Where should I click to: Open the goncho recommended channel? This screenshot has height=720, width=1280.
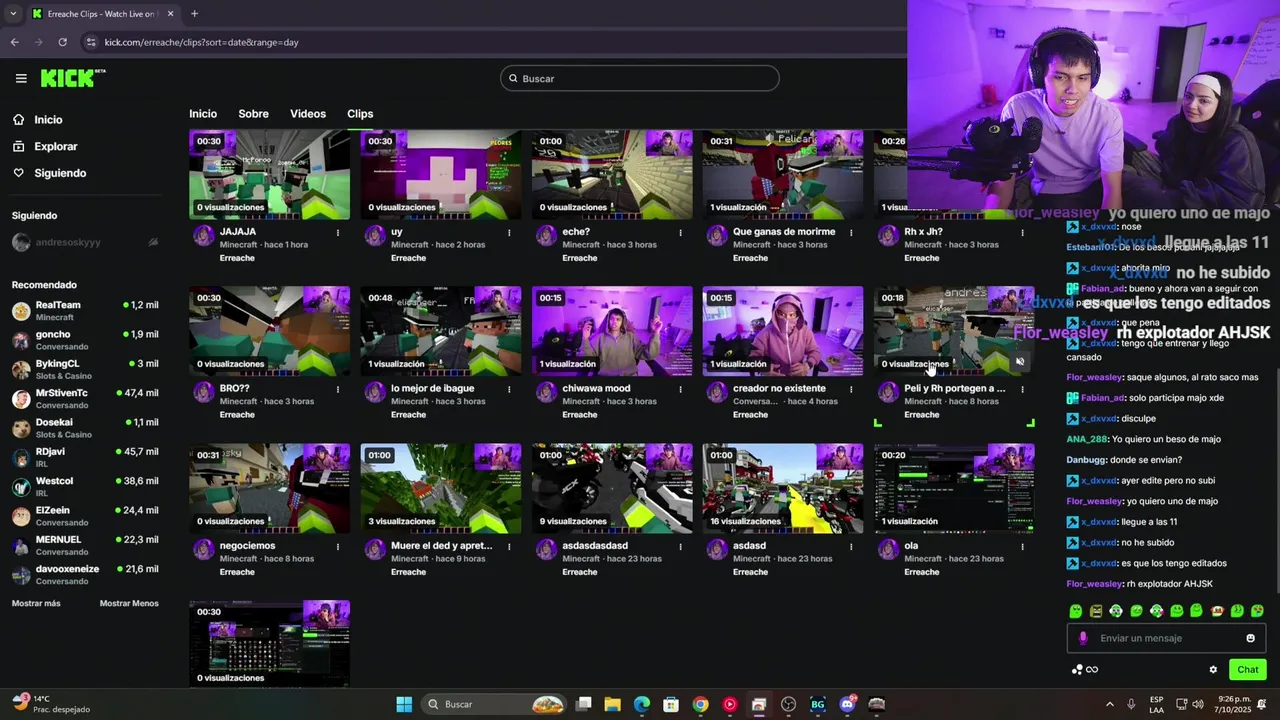point(84,340)
